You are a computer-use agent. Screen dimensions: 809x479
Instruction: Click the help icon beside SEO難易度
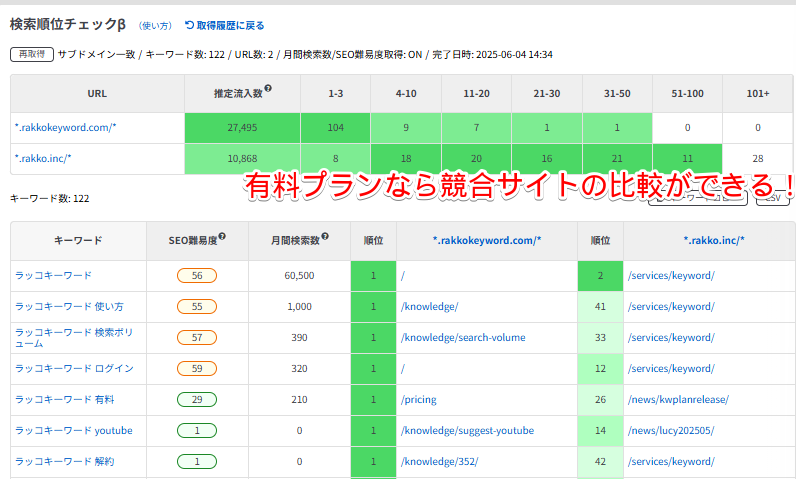(222, 236)
